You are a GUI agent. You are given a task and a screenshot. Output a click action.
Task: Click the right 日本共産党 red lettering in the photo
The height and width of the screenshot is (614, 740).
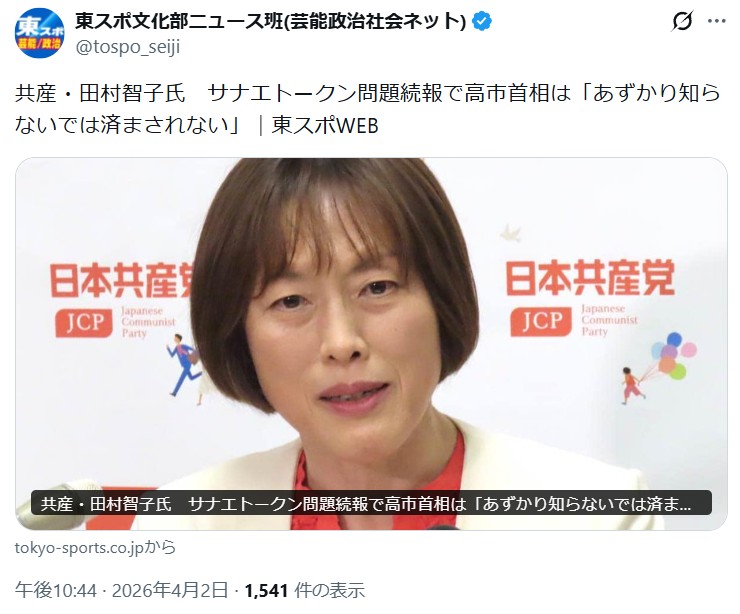click(590, 278)
